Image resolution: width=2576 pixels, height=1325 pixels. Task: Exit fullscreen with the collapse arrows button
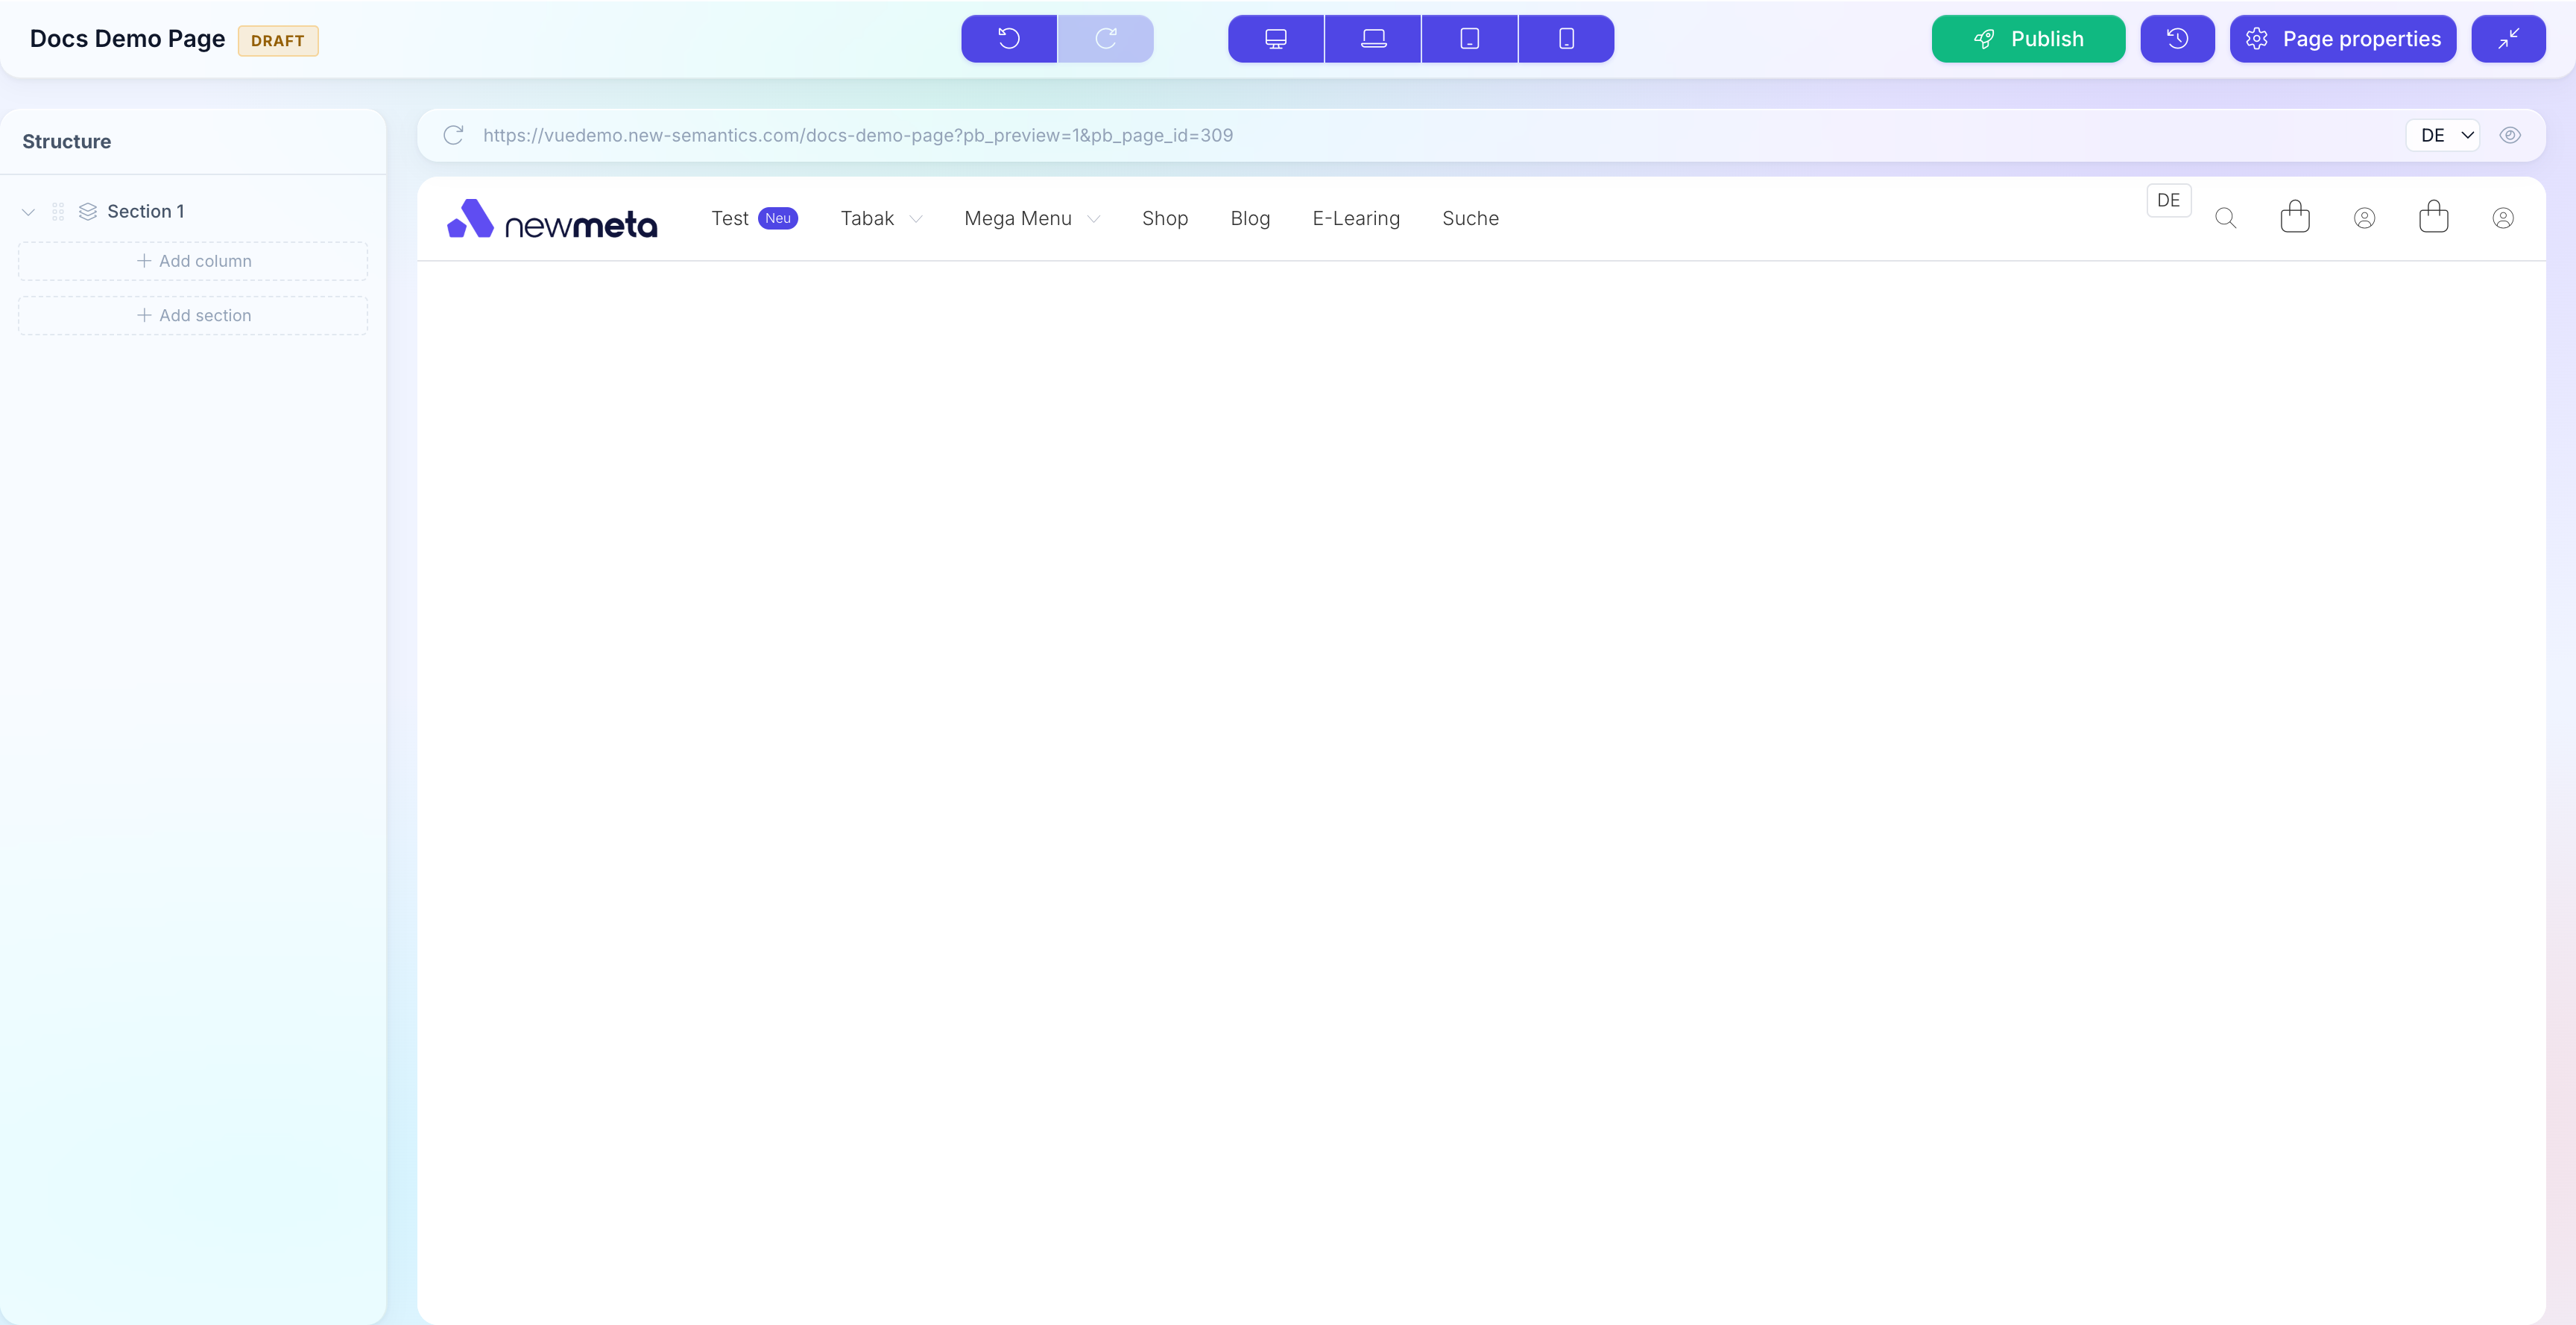[x=2508, y=39]
